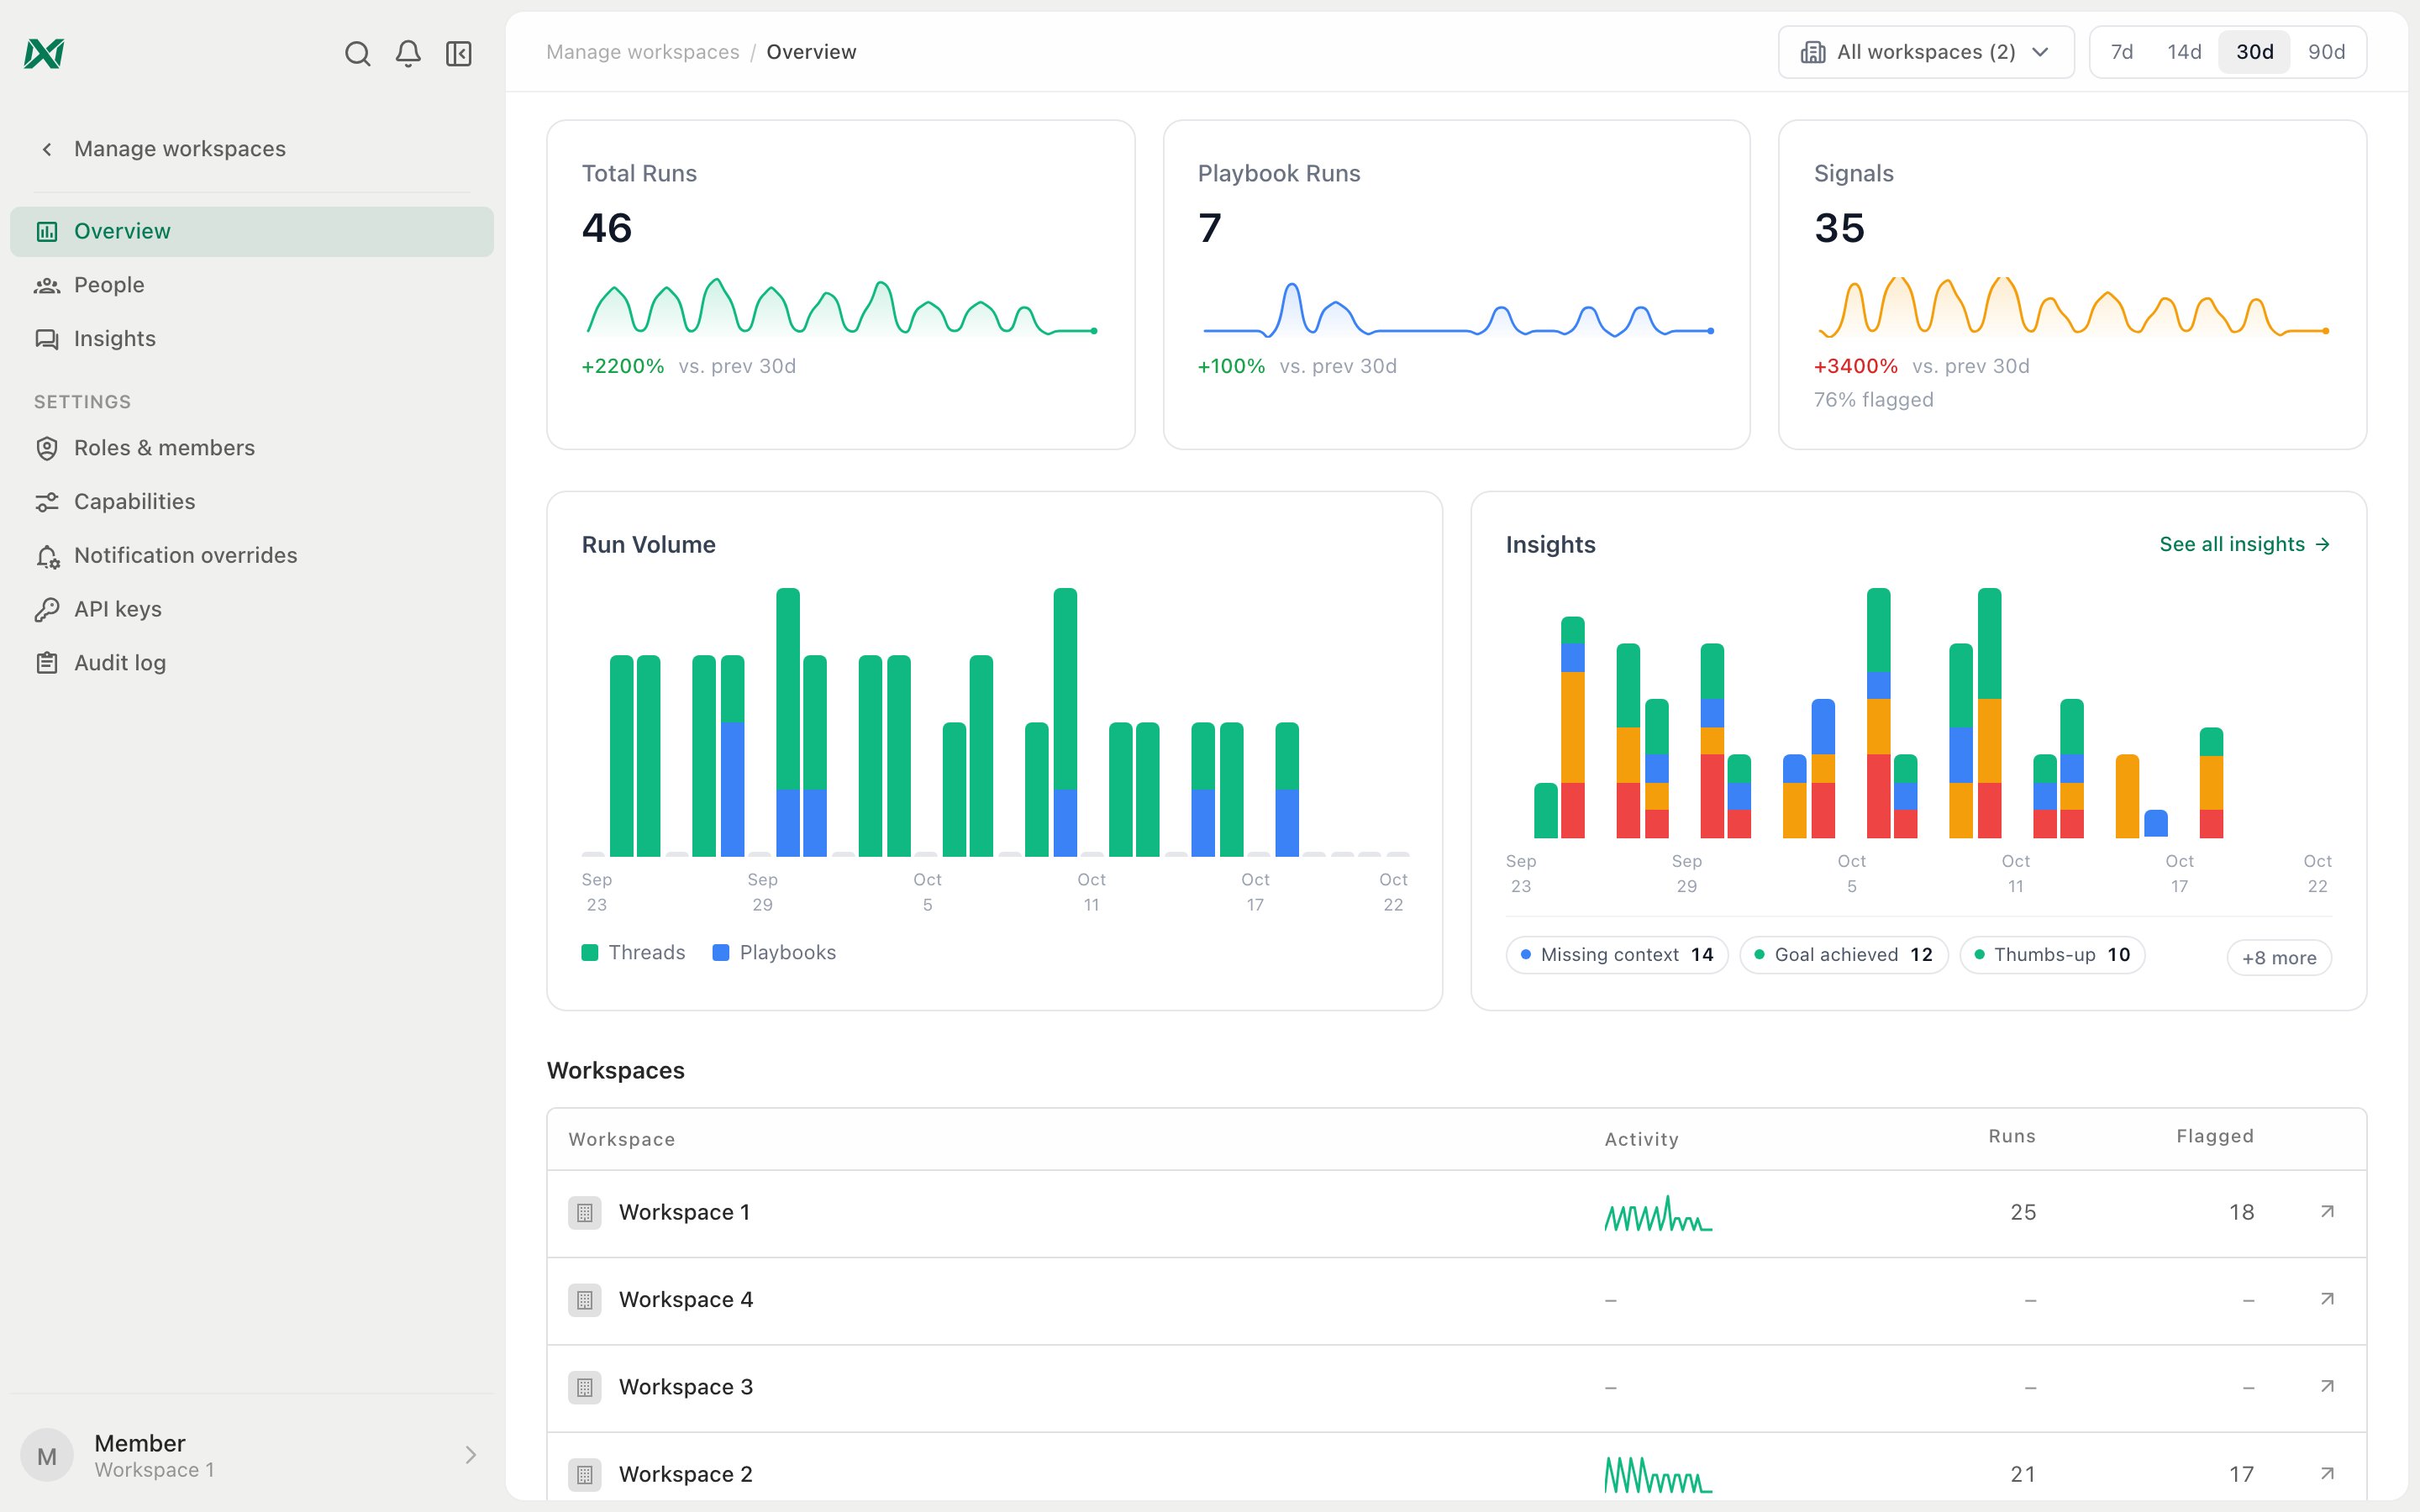Screen dimensions: 2420x1512
Task: Toggle Playbooks series in legend
Action: [774, 953]
